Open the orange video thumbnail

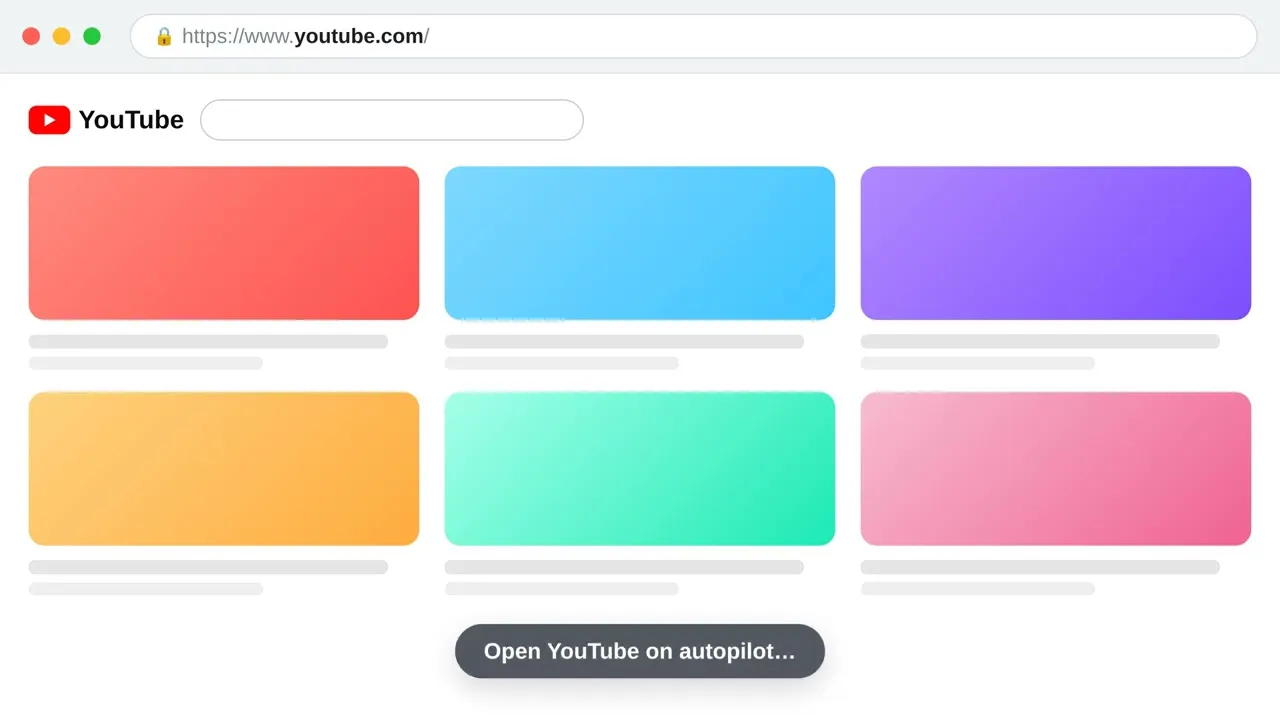click(x=224, y=469)
